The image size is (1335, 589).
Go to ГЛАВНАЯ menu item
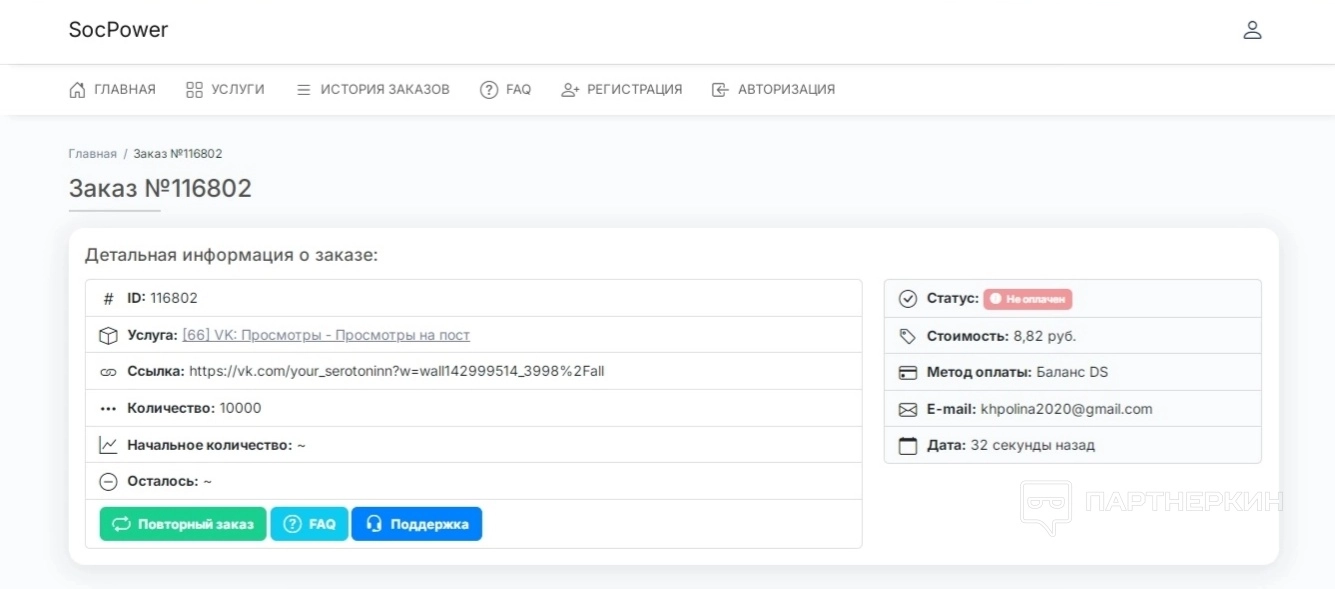click(x=112, y=90)
